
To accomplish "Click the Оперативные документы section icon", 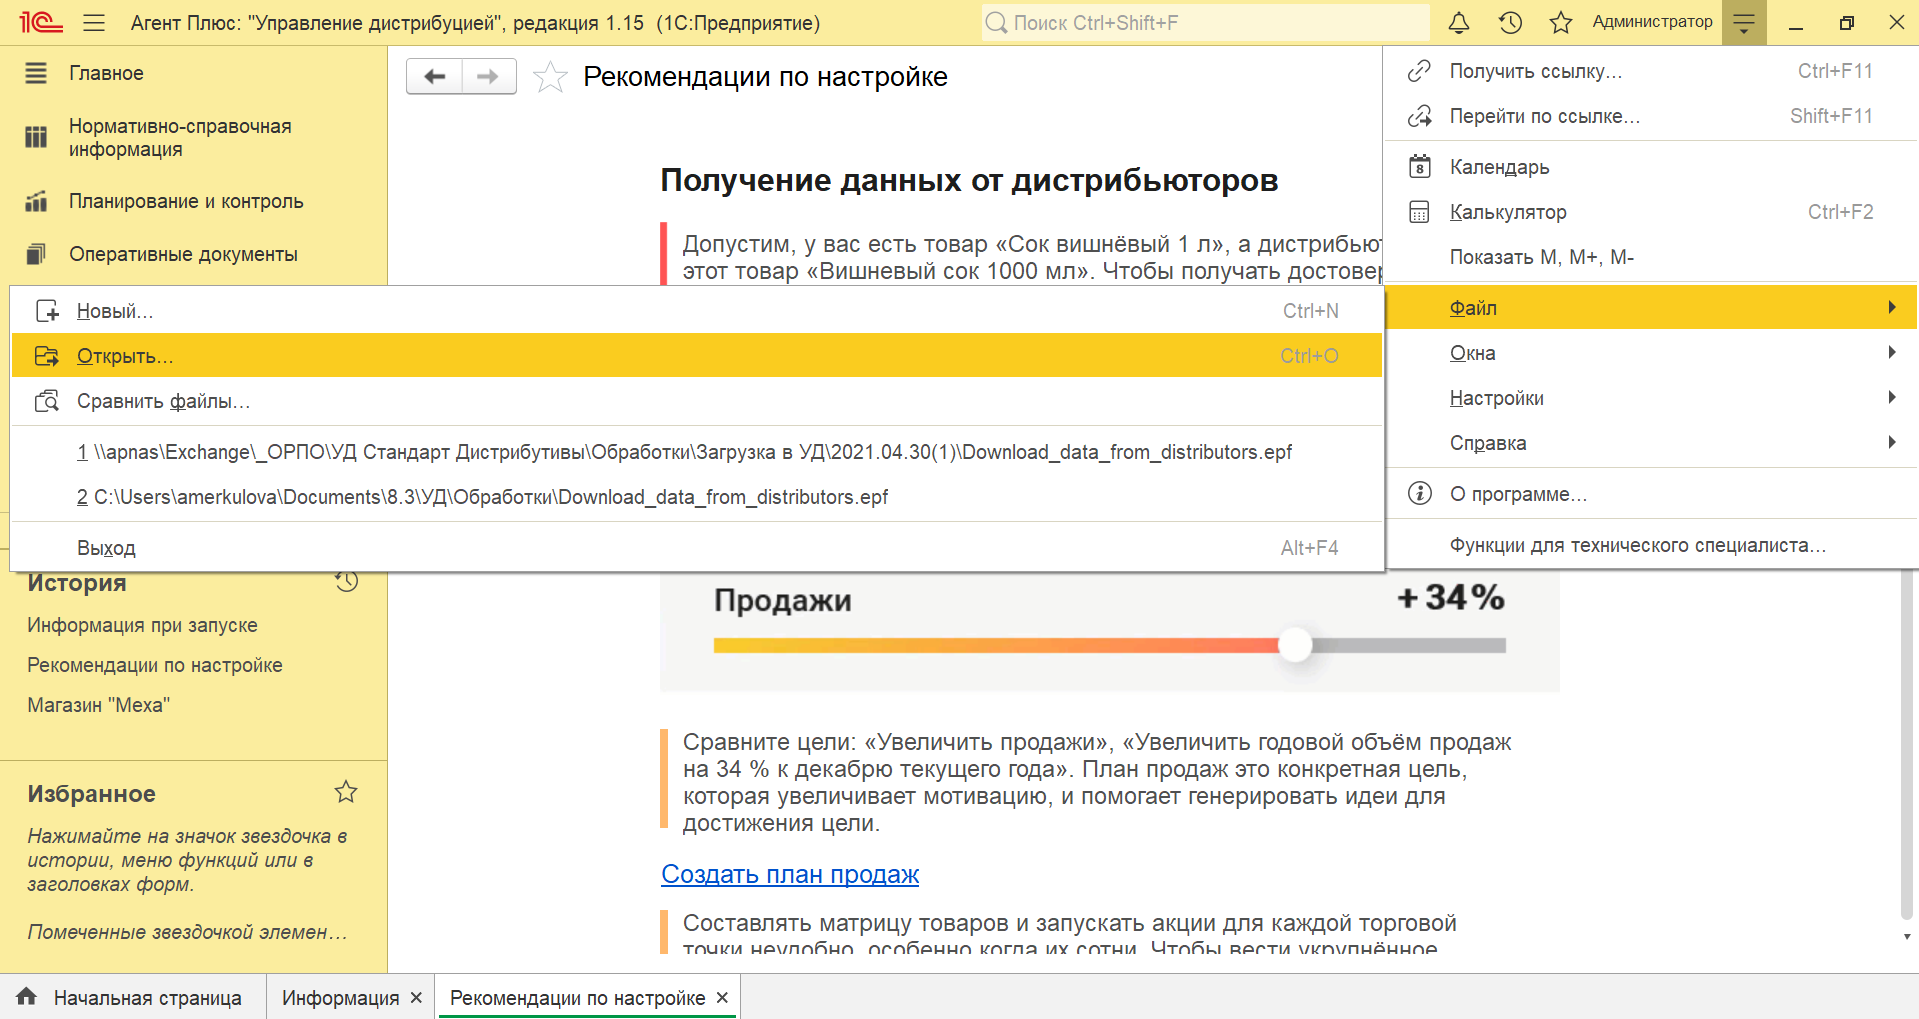I will [x=36, y=254].
